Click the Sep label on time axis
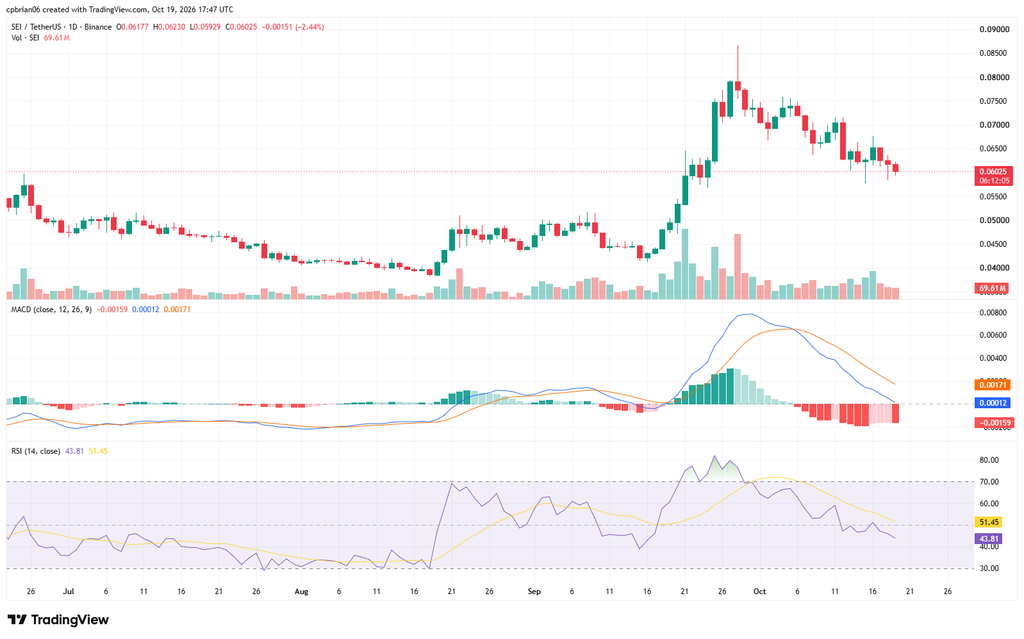The height and width of the screenshot is (639, 1024). pos(534,591)
